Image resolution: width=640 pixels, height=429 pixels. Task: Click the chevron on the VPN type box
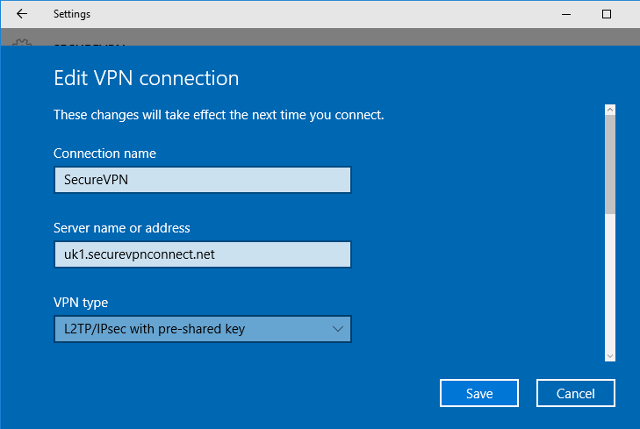(337, 329)
